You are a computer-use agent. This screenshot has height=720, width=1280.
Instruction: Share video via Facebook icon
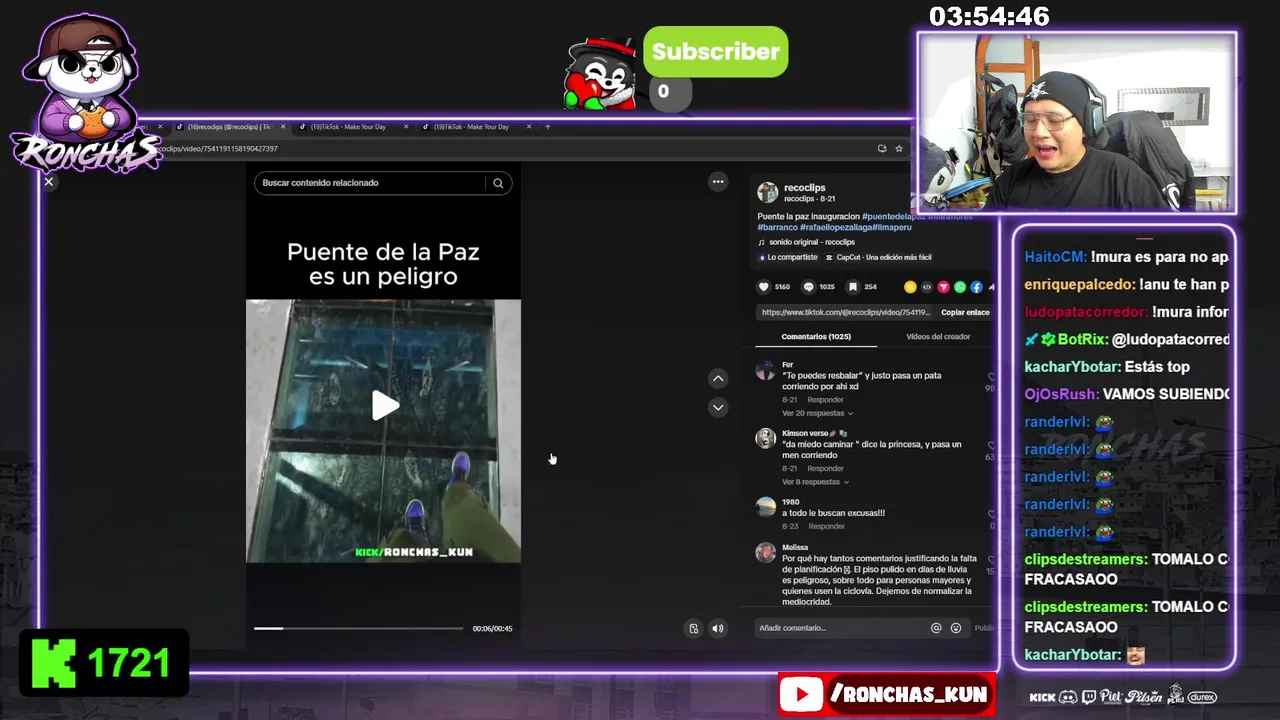click(976, 287)
